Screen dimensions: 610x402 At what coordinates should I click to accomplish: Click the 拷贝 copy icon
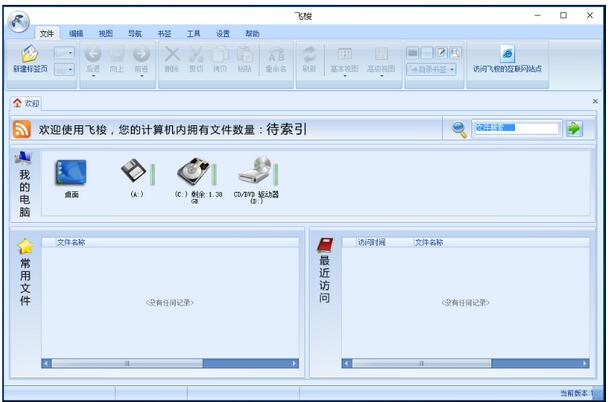[x=220, y=54]
